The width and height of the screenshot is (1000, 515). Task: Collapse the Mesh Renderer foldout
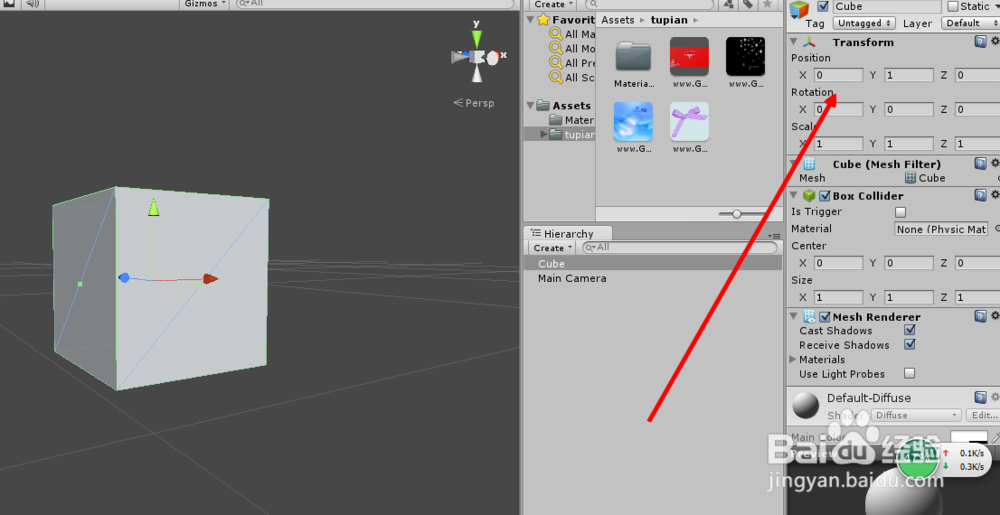[x=794, y=316]
